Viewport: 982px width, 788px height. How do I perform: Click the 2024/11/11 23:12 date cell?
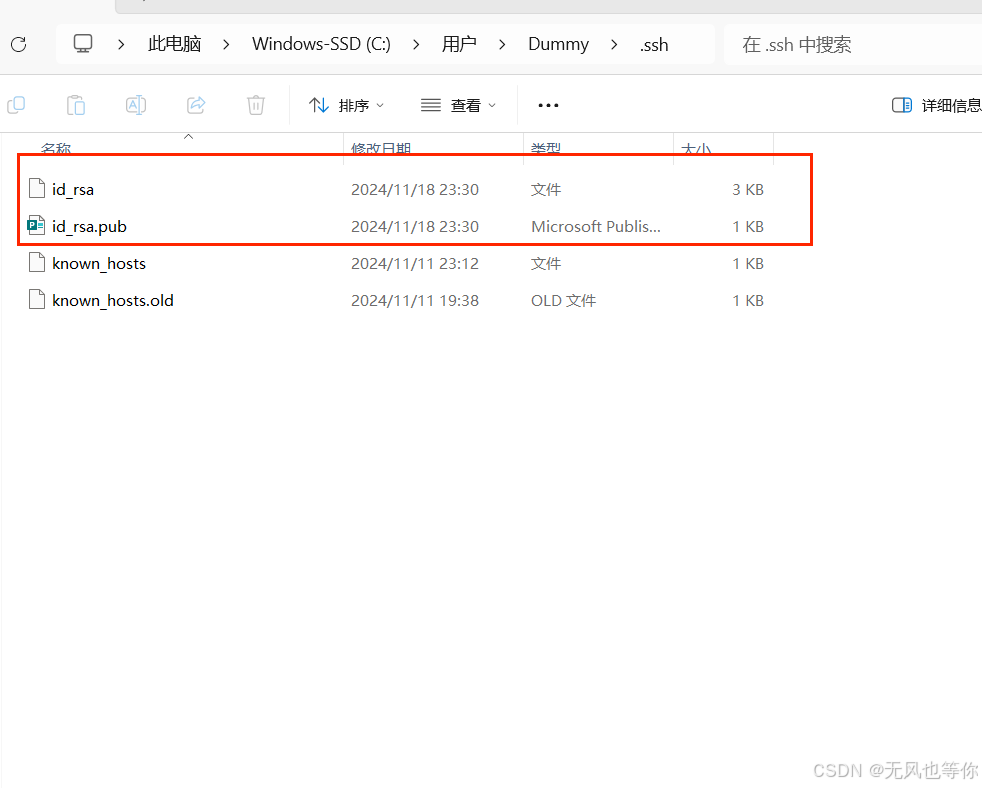[415, 264]
